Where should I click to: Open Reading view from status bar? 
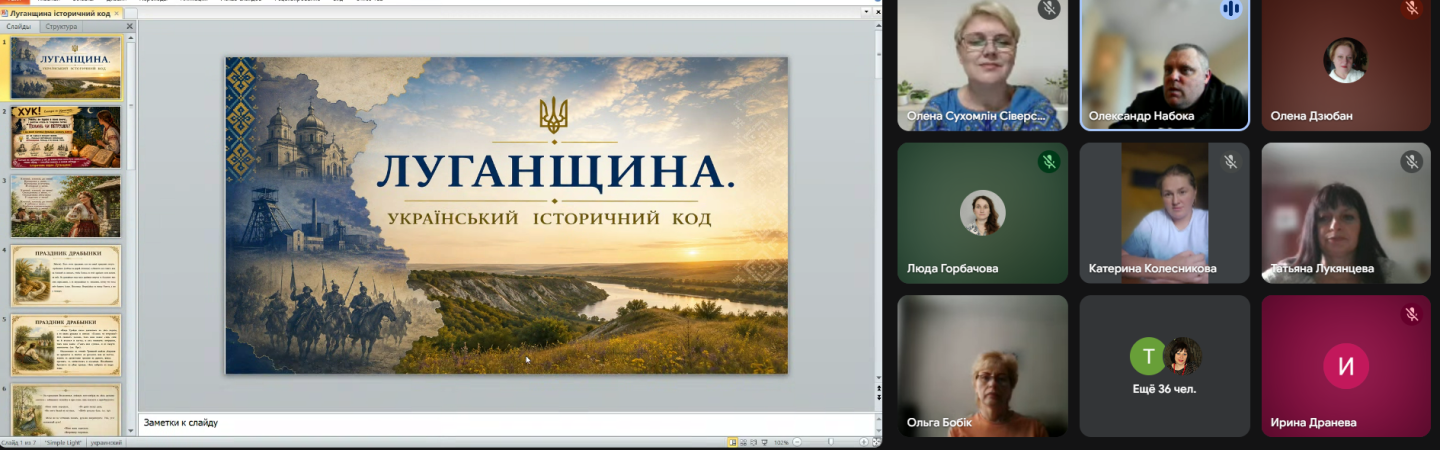754,442
